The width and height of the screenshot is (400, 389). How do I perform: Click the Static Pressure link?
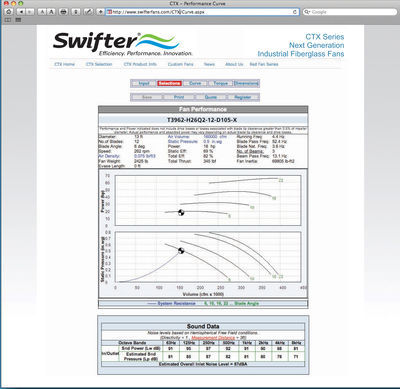(x=183, y=142)
